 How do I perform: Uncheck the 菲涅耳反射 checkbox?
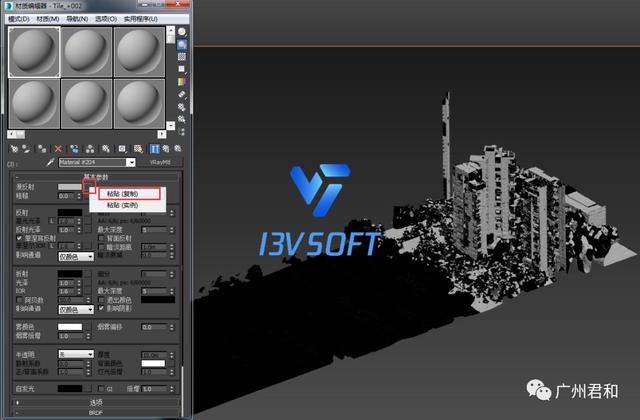(x=19, y=238)
